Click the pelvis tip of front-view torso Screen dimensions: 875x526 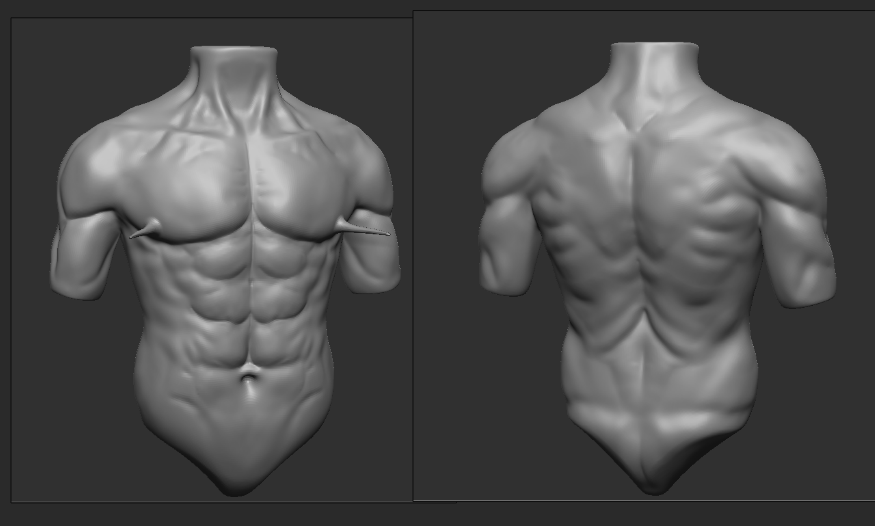(x=236, y=480)
